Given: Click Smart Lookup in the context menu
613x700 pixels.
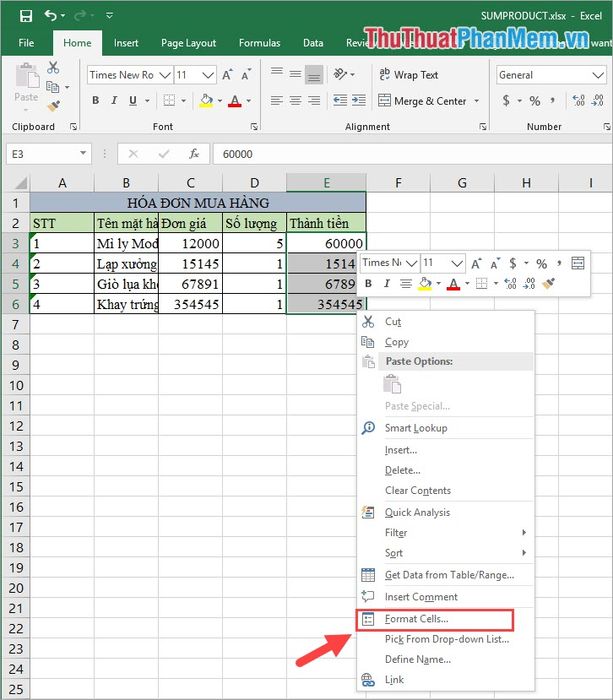Looking at the screenshot, I should pos(446,428).
